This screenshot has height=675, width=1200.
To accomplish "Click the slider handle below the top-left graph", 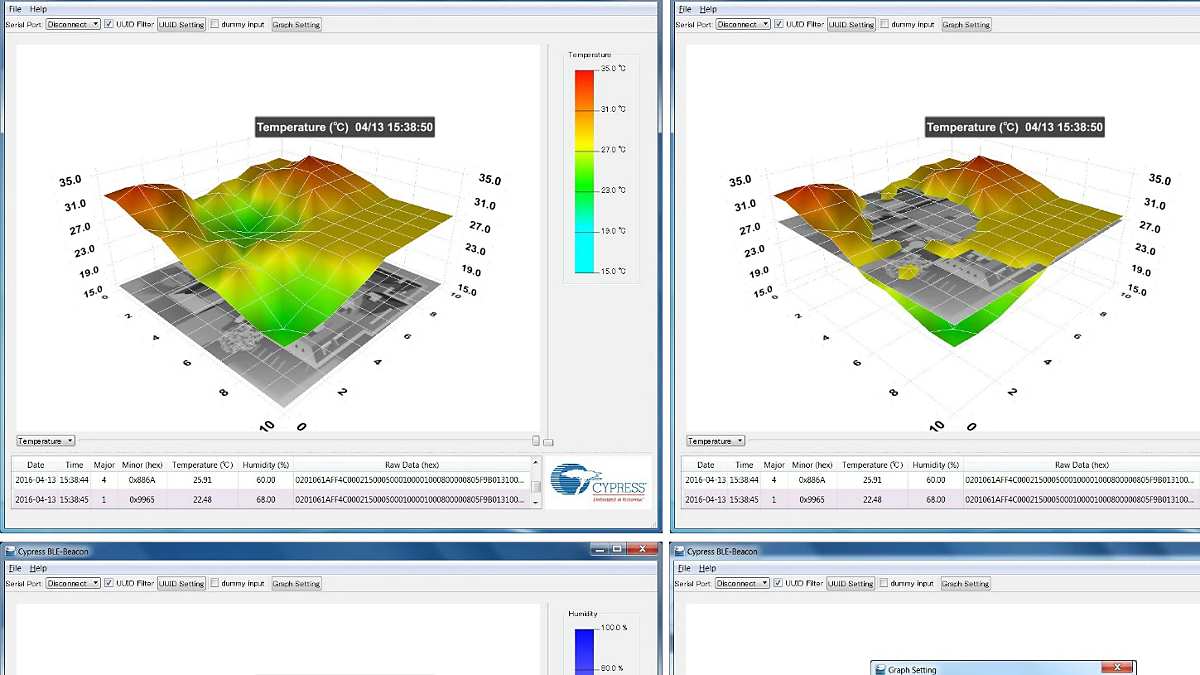I will [536, 441].
